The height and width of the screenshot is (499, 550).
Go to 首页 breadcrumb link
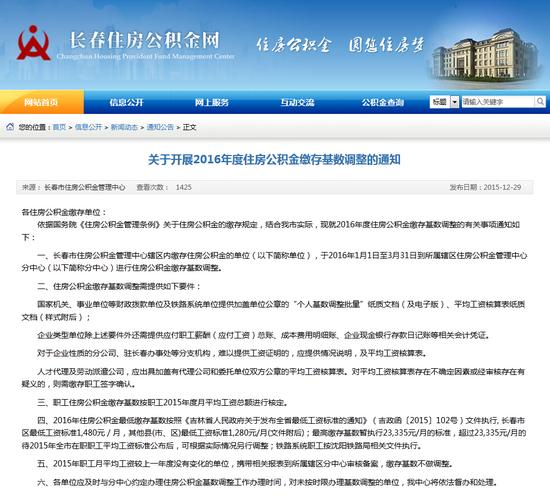pos(59,127)
